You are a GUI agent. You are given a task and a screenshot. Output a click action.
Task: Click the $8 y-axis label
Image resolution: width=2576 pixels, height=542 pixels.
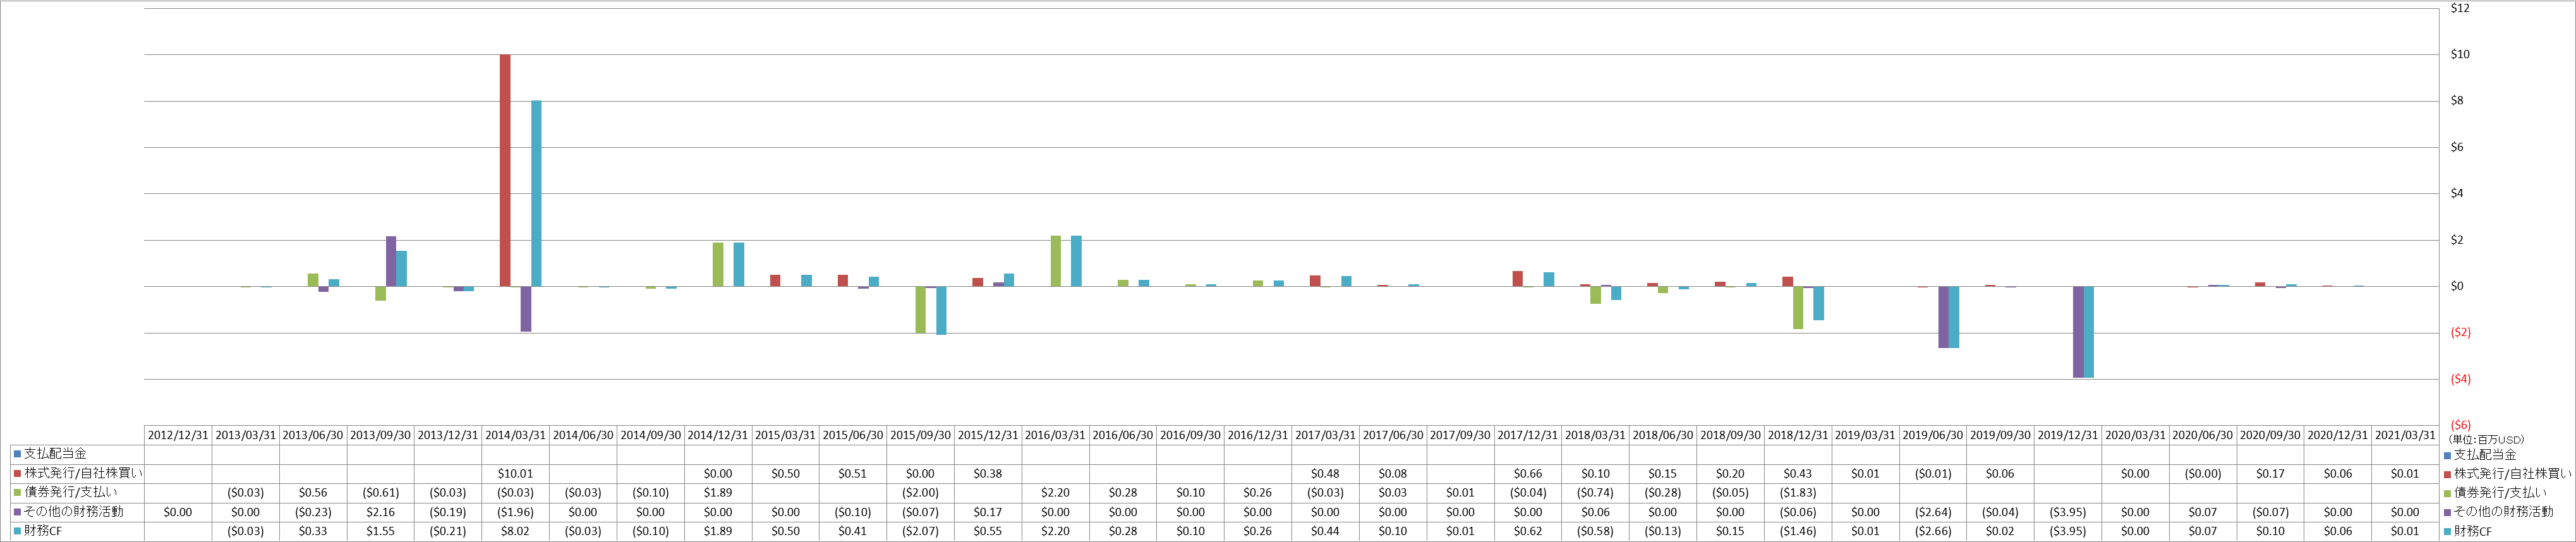tap(2456, 101)
